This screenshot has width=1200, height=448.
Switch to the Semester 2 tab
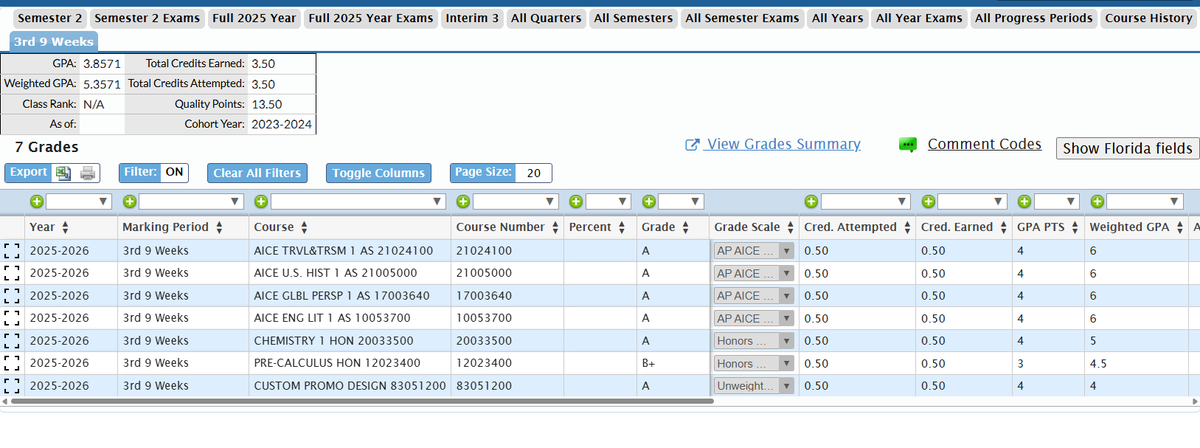(51, 18)
